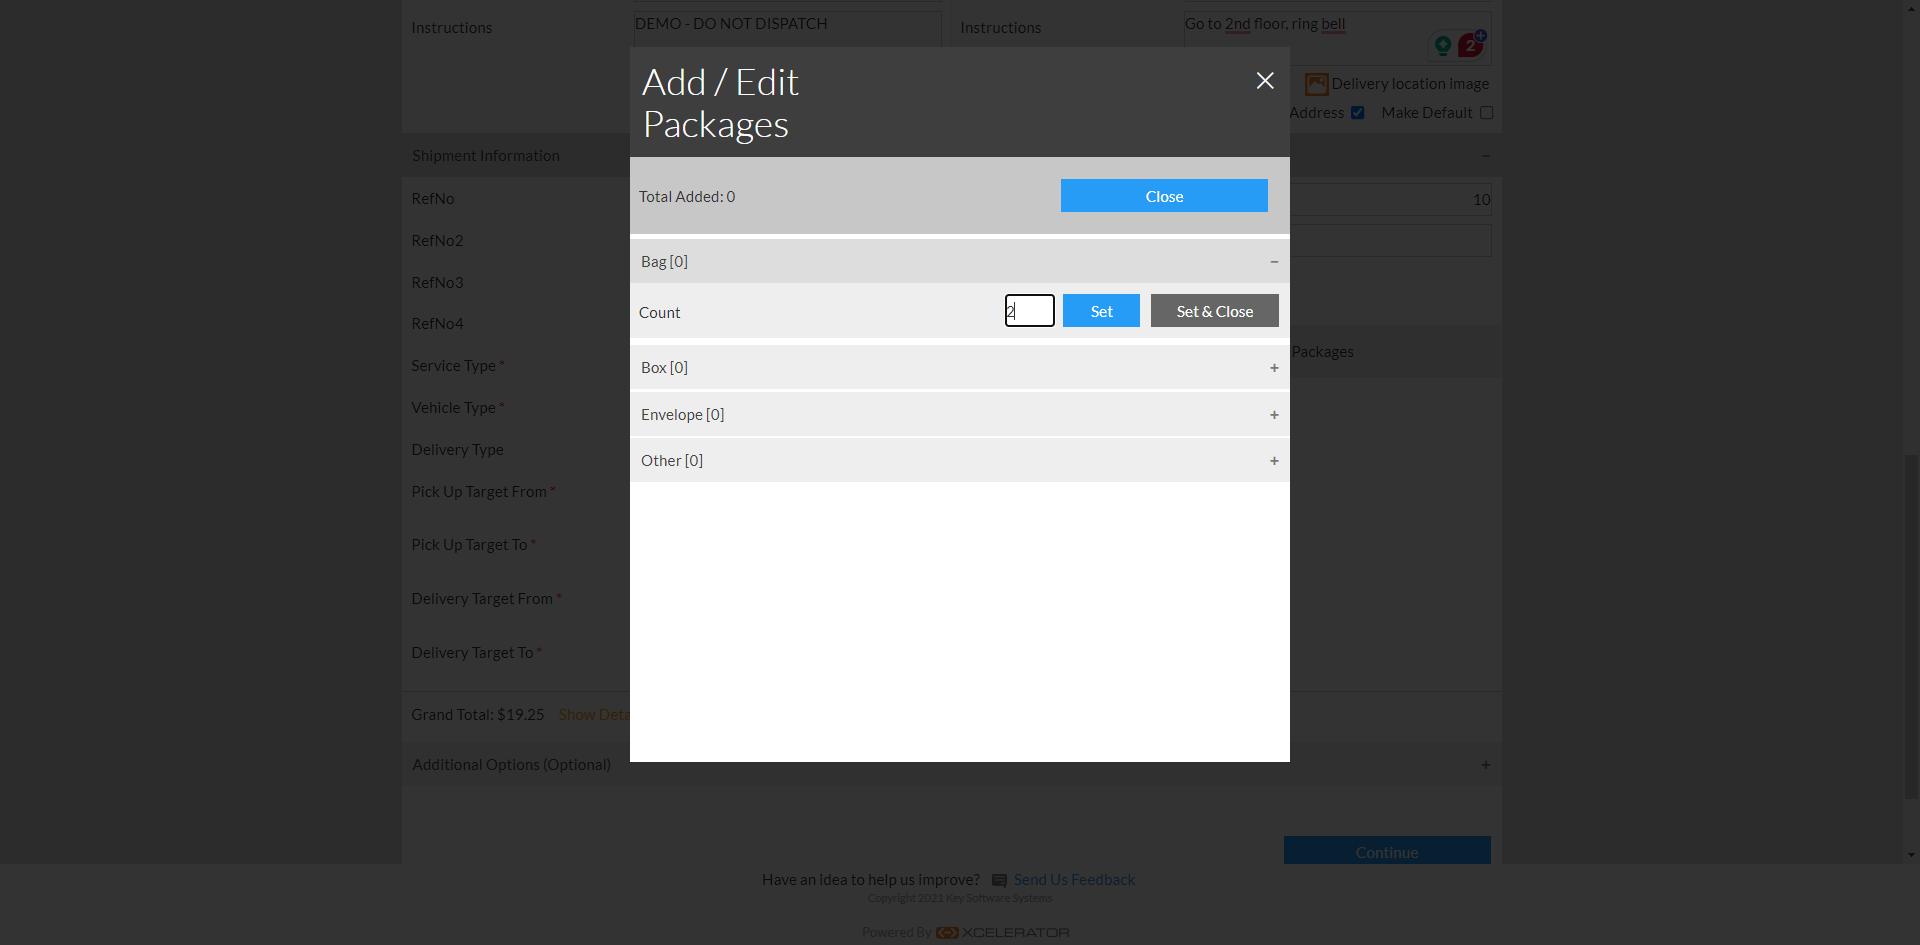Screen dimensions: 1920x945
Task: Collapse the Shipment Information section
Action: tap(1485, 156)
